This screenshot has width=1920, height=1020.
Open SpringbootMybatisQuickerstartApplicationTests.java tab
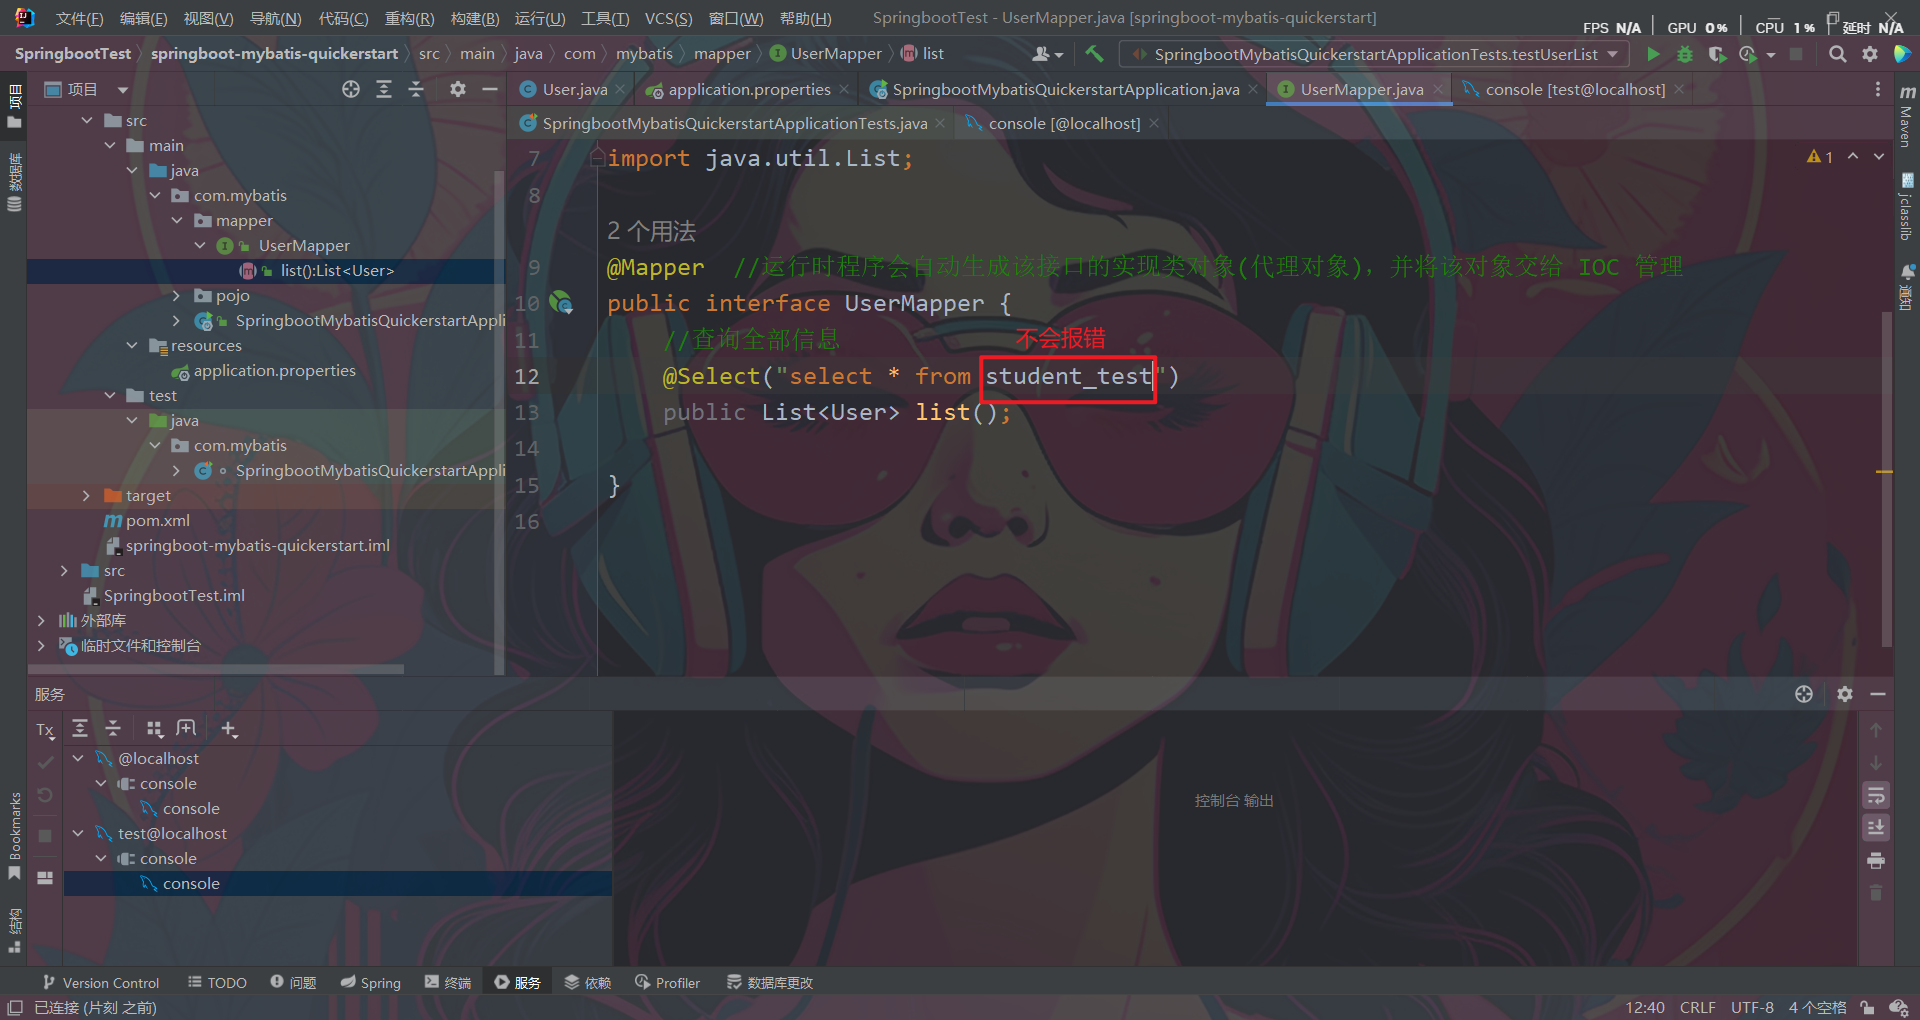tap(735, 123)
